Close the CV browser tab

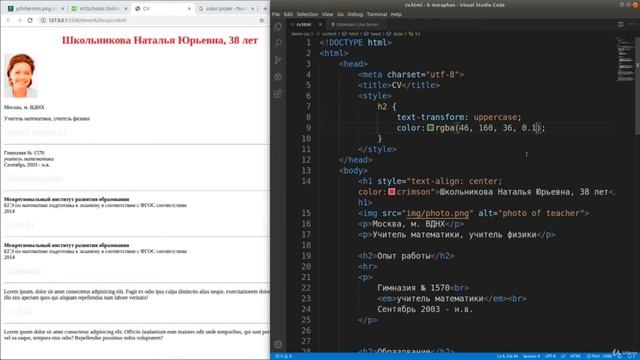click(x=189, y=9)
